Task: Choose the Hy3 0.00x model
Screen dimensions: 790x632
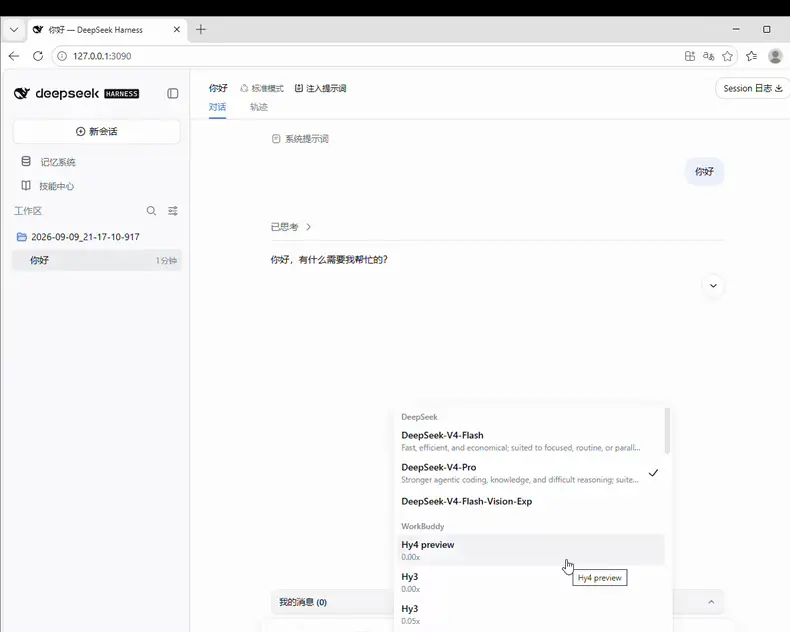Action: (x=530, y=582)
